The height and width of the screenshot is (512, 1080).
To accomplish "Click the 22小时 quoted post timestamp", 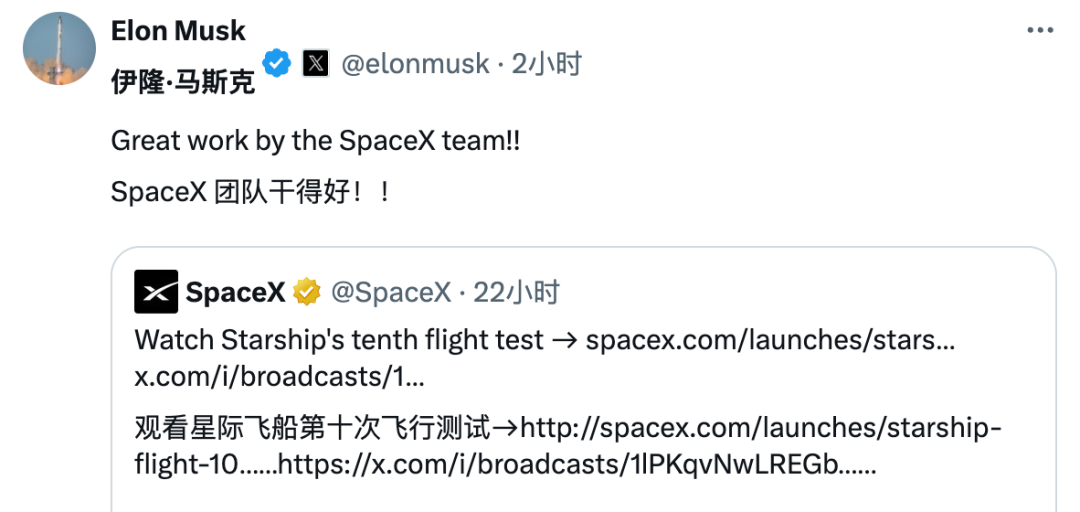I will (516, 292).
